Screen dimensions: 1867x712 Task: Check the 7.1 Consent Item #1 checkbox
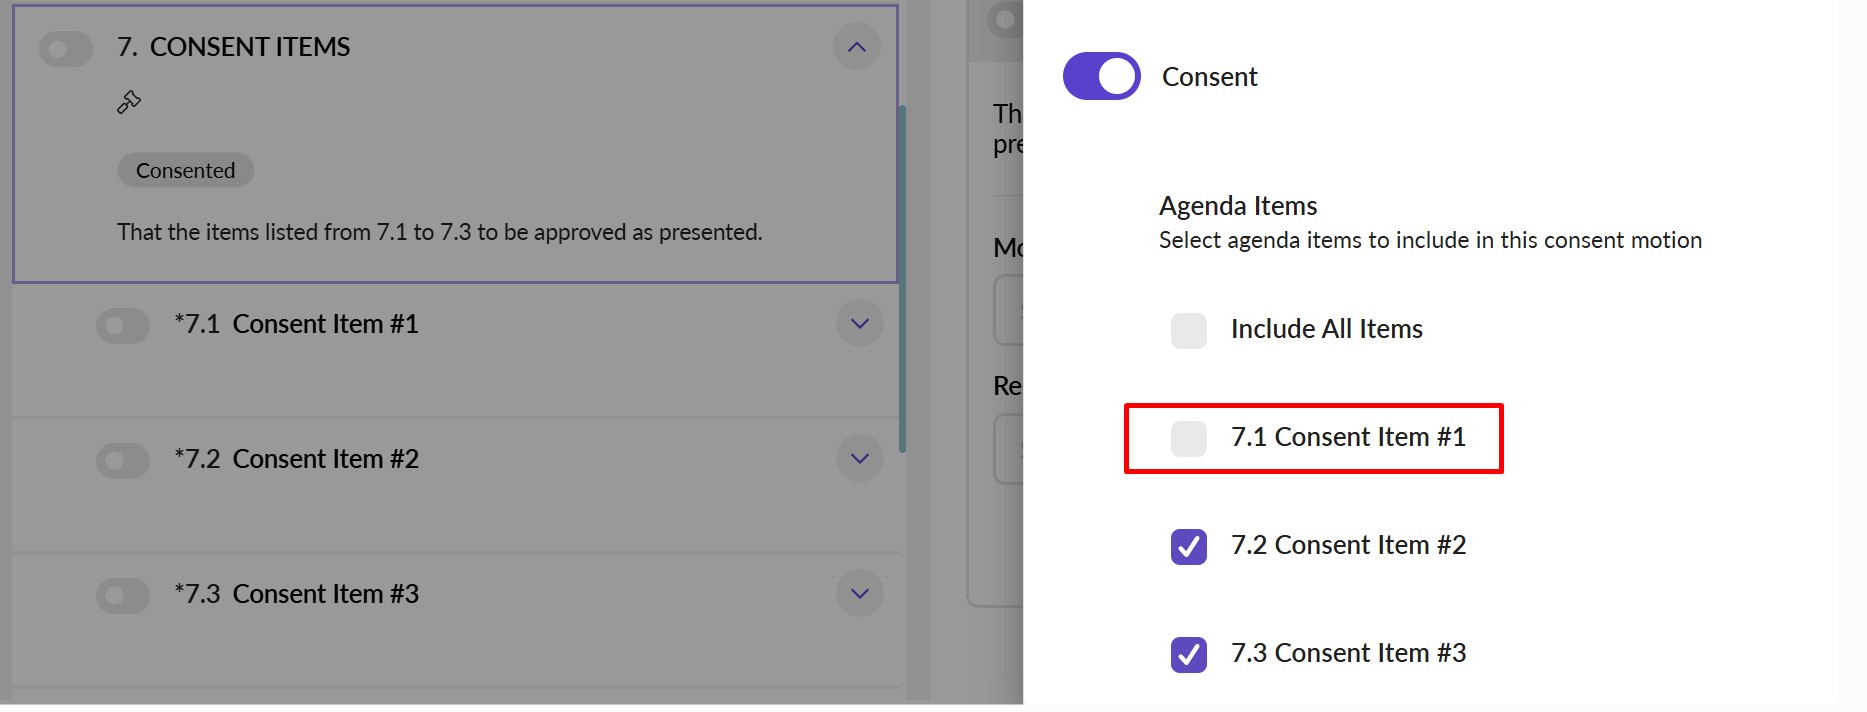click(1189, 438)
